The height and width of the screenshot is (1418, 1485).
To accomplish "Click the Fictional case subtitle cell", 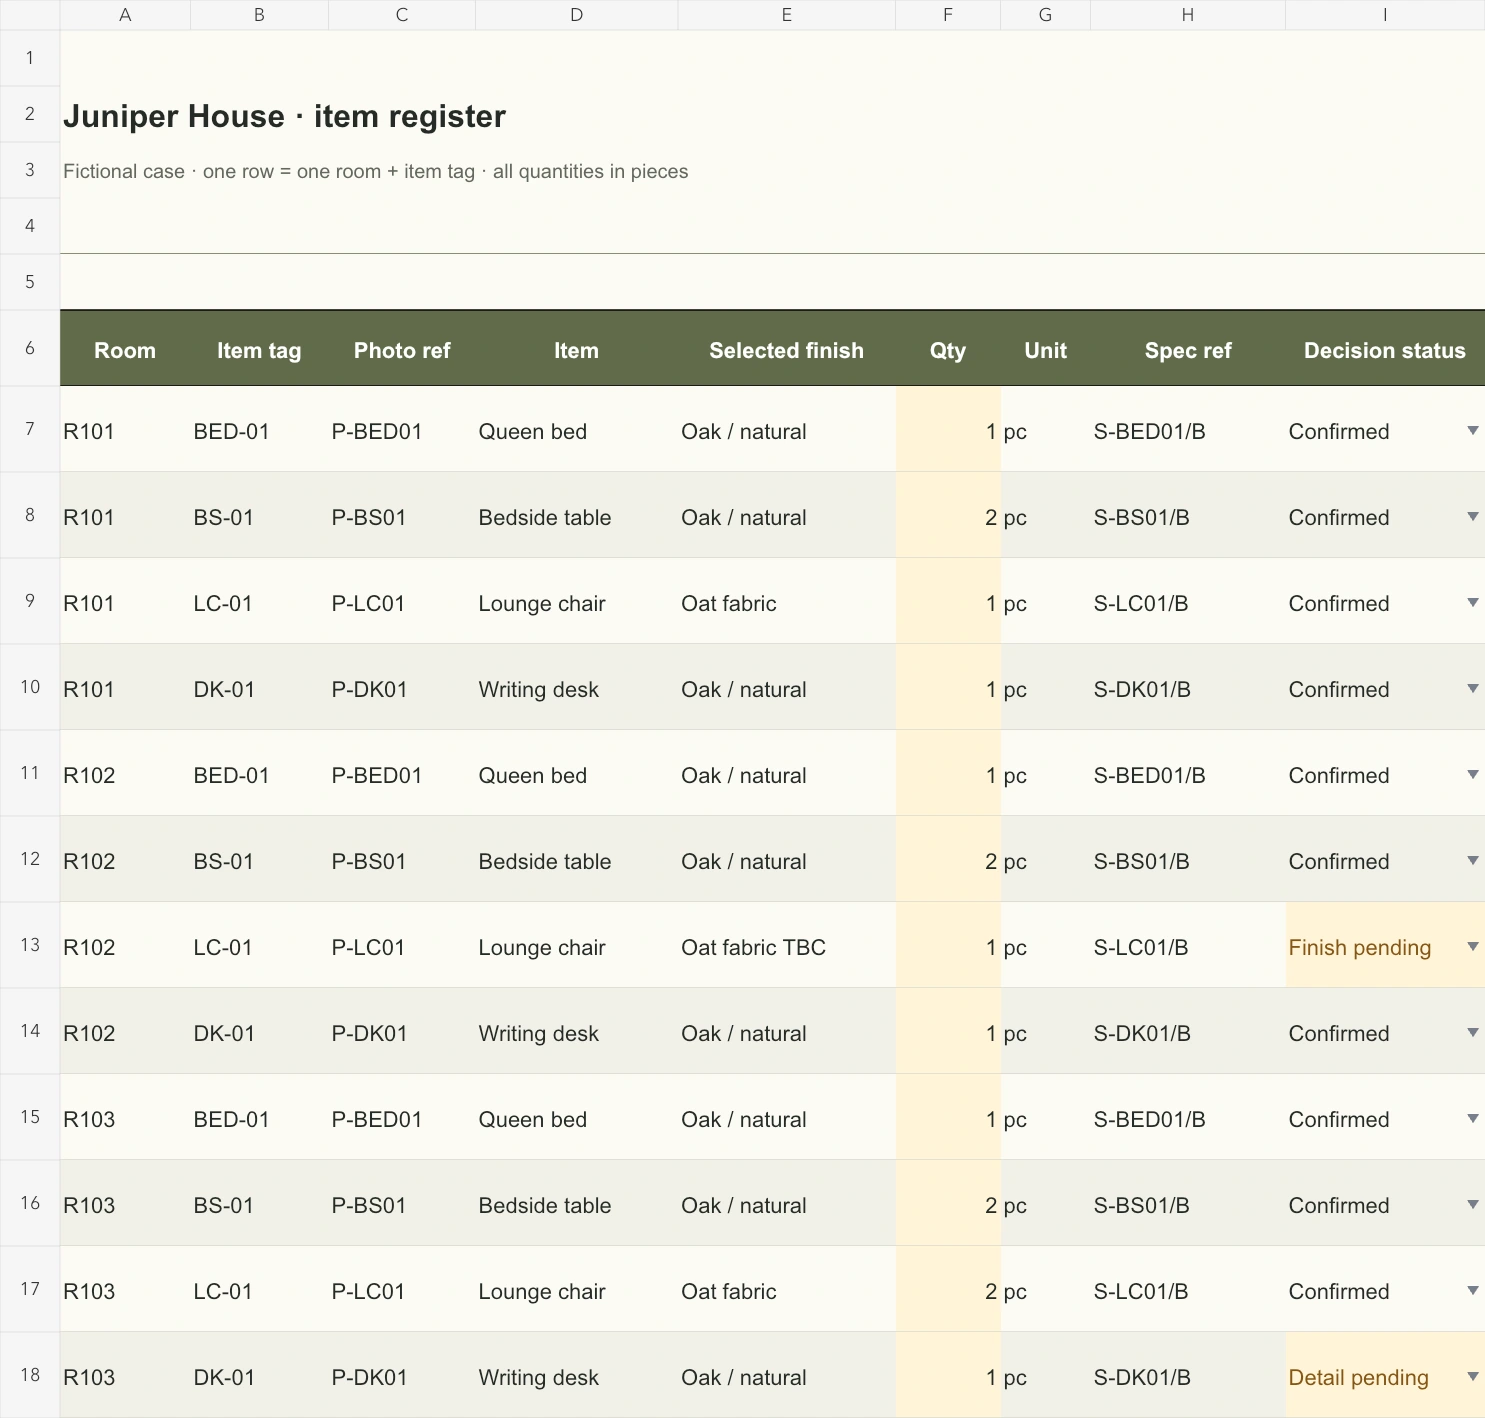I will 376,171.
